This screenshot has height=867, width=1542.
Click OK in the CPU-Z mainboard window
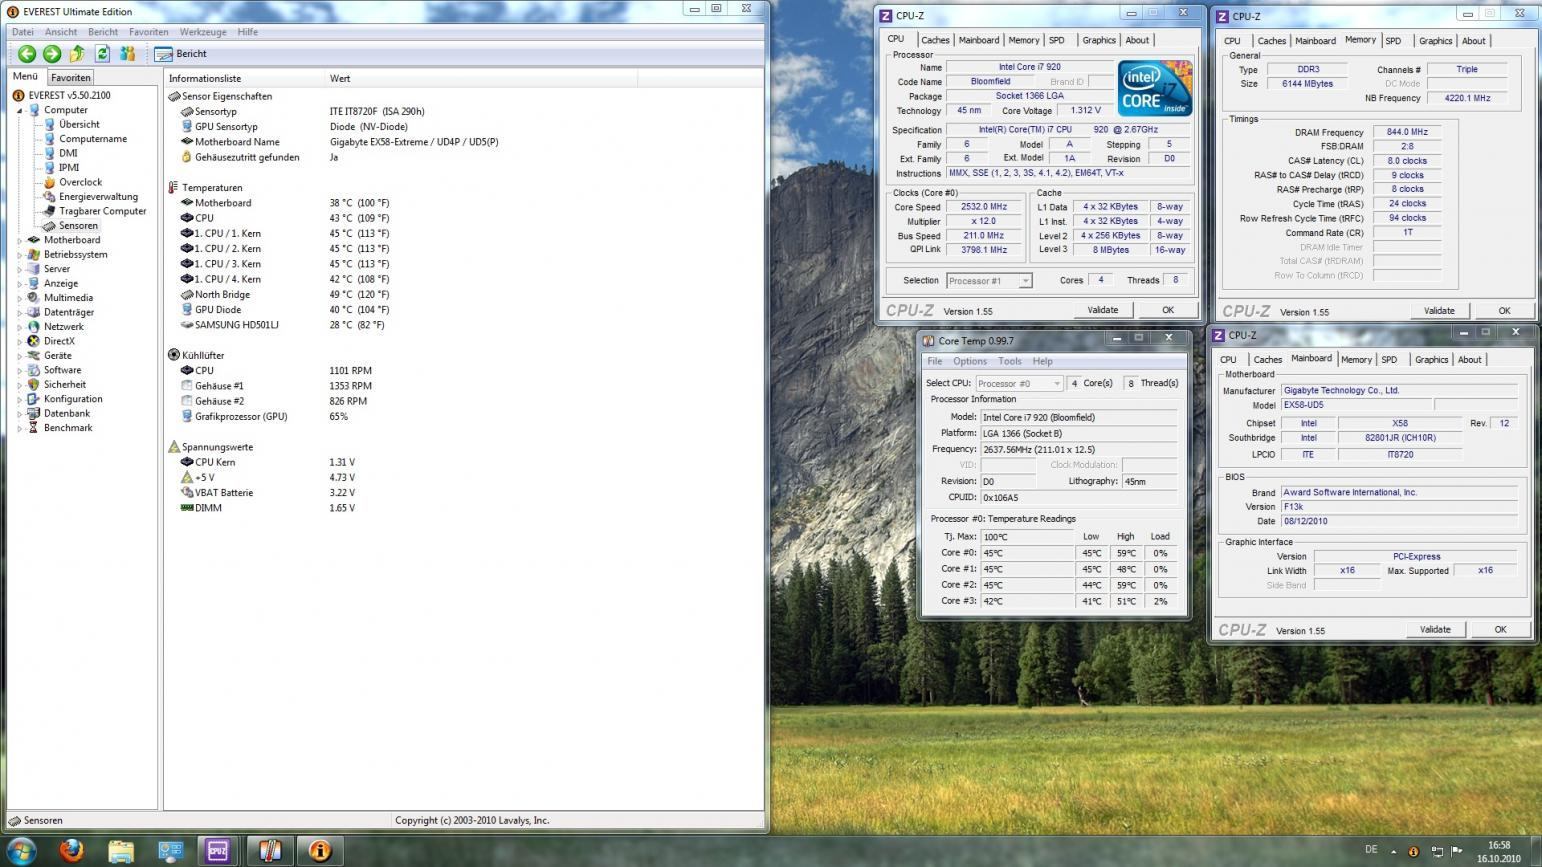1499,630
